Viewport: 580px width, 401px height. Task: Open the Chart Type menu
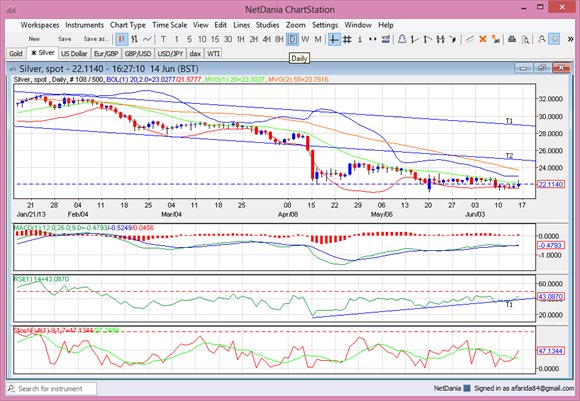(x=128, y=25)
